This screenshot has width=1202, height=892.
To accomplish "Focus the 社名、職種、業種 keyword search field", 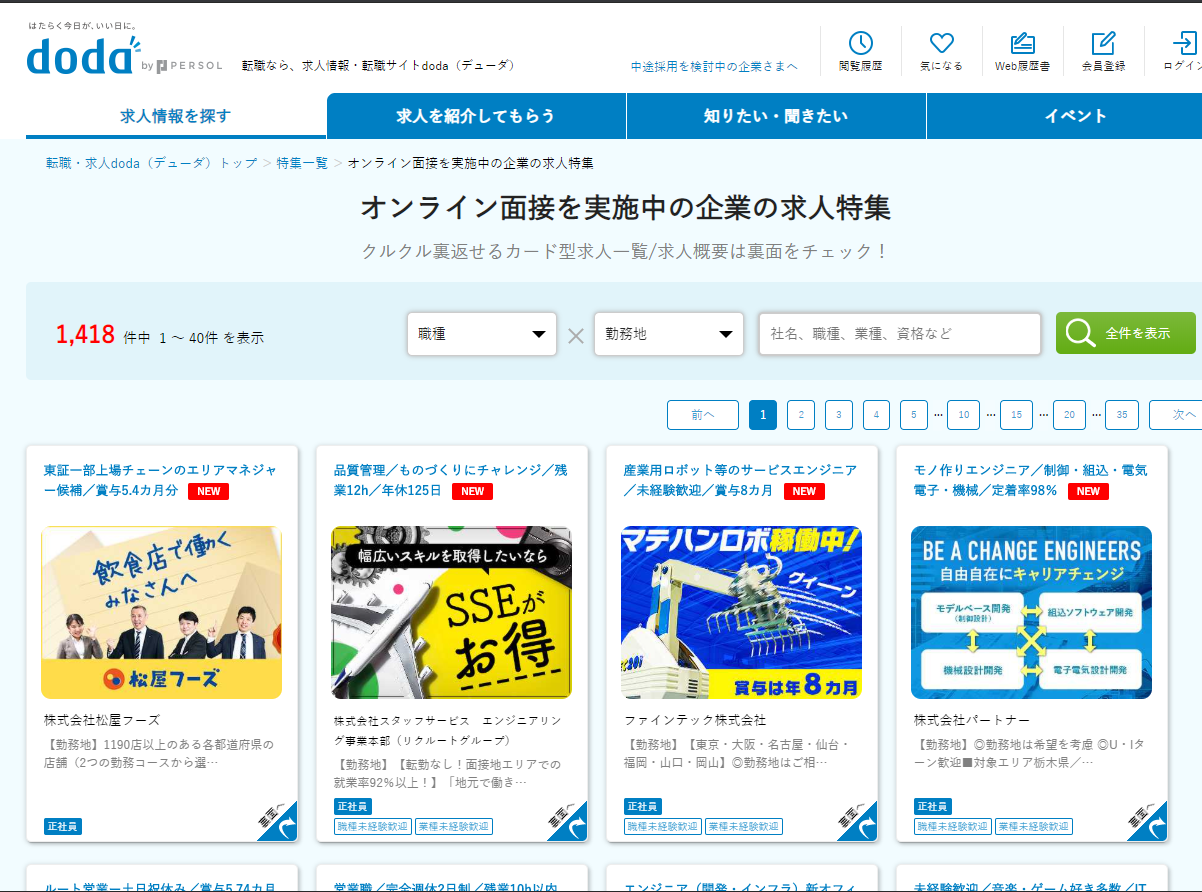I will [900, 334].
